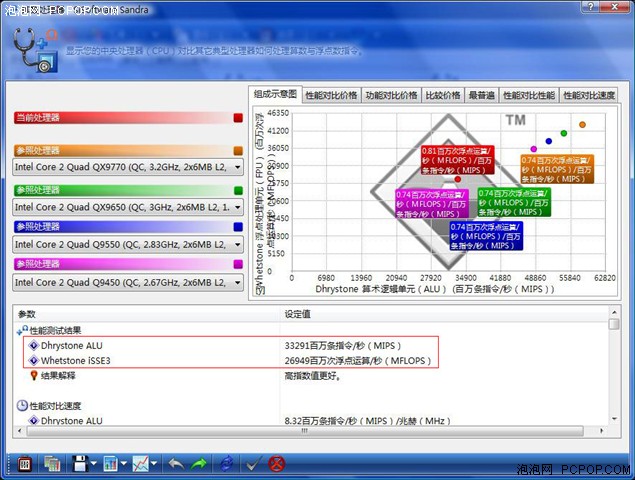
Task: Switch to the 性能对比性能 tab
Action: [529, 96]
